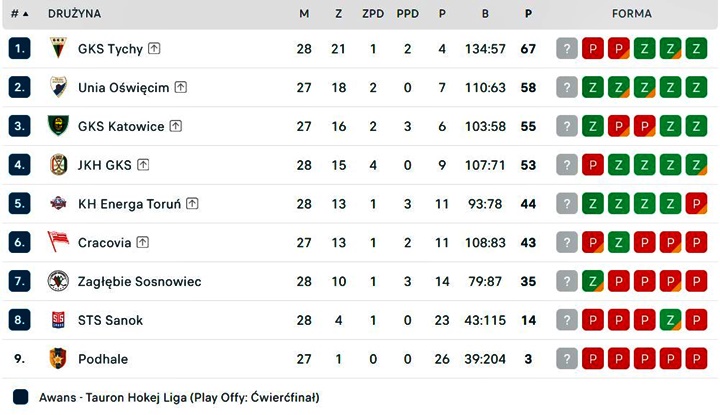Click Cracovia flag logo
The height and width of the screenshot is (415, 720).
click(58, 242)
